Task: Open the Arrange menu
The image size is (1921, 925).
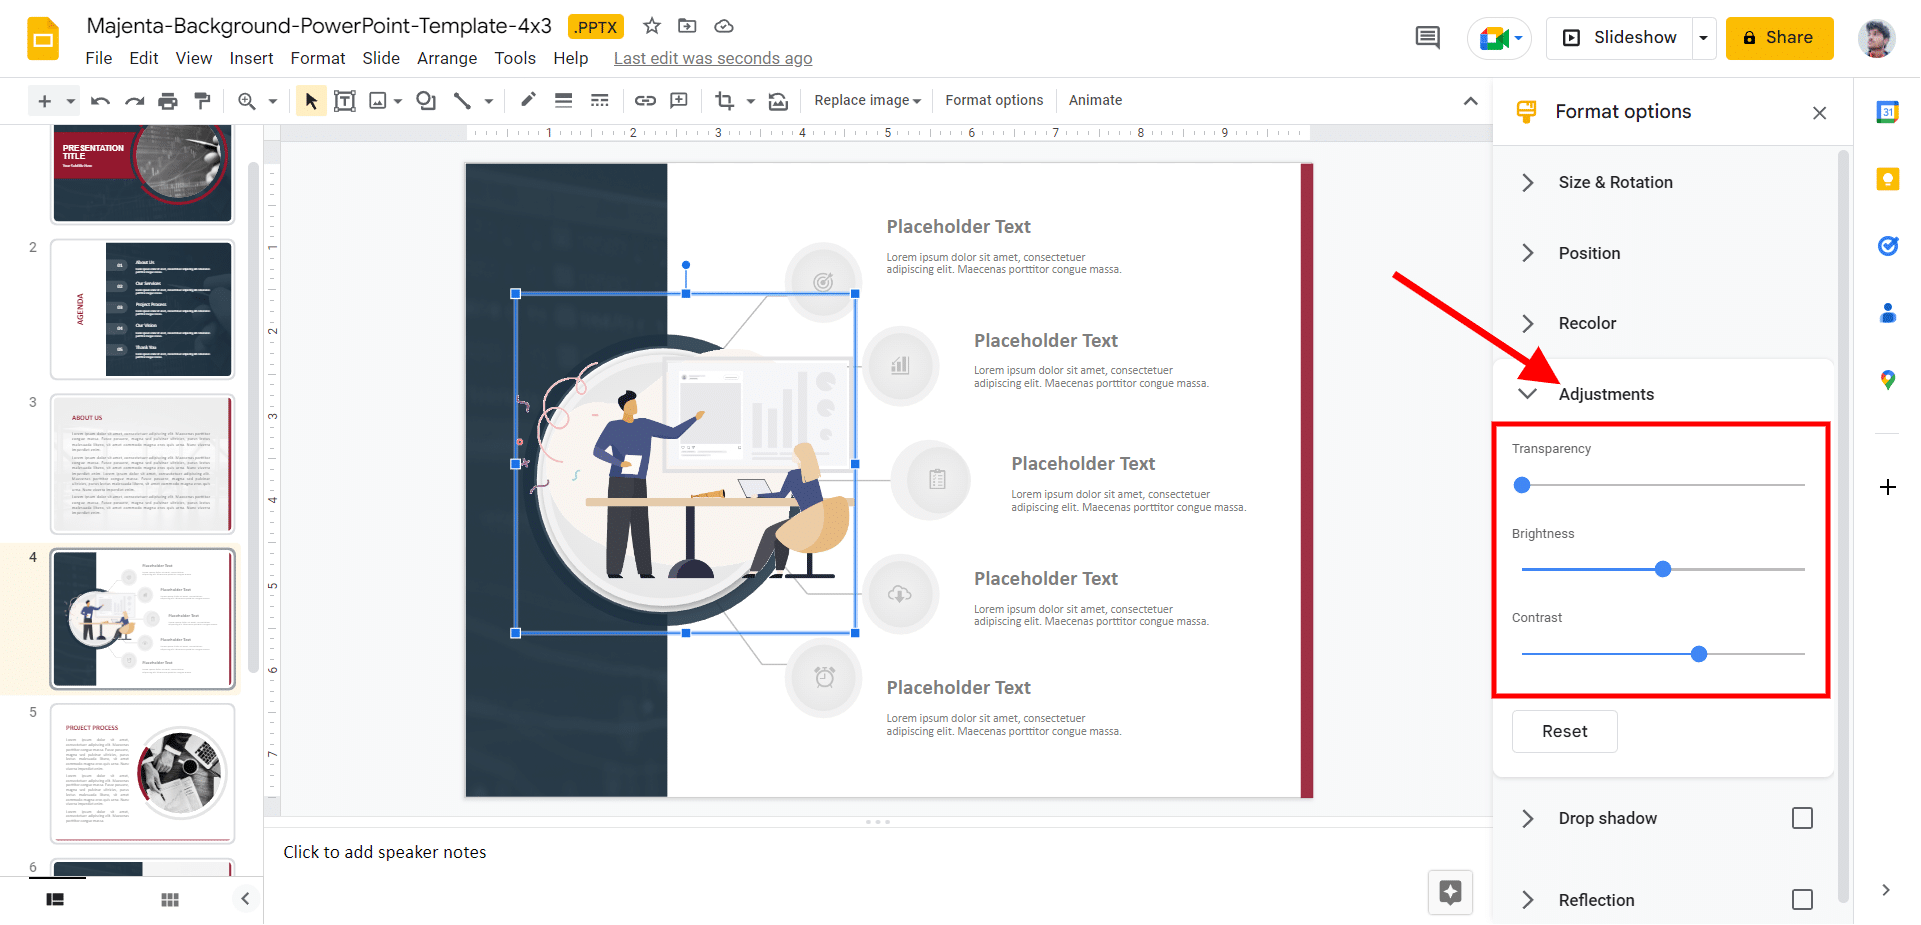Action: click(446, 58)
